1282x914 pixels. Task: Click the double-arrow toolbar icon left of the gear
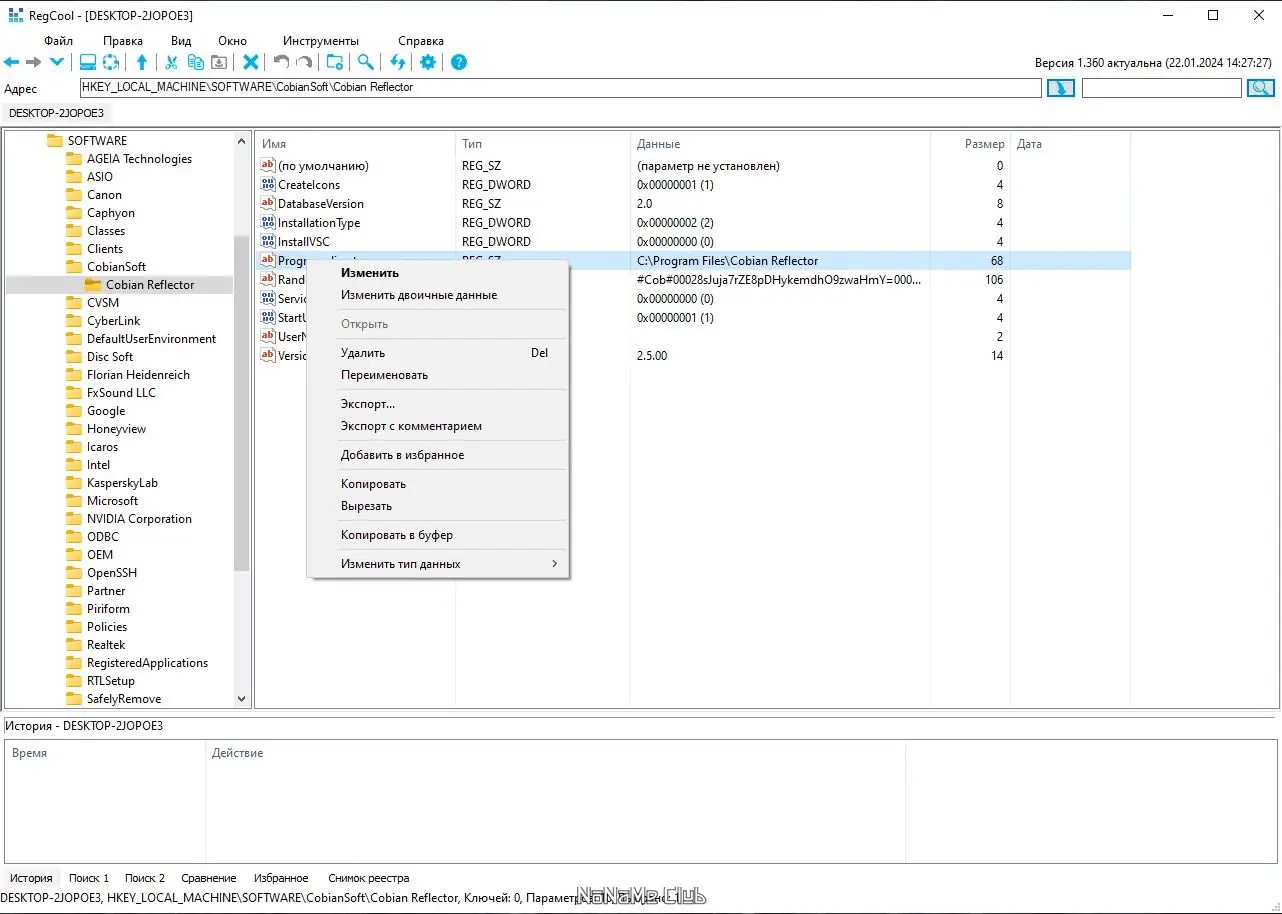click(398, 62)
